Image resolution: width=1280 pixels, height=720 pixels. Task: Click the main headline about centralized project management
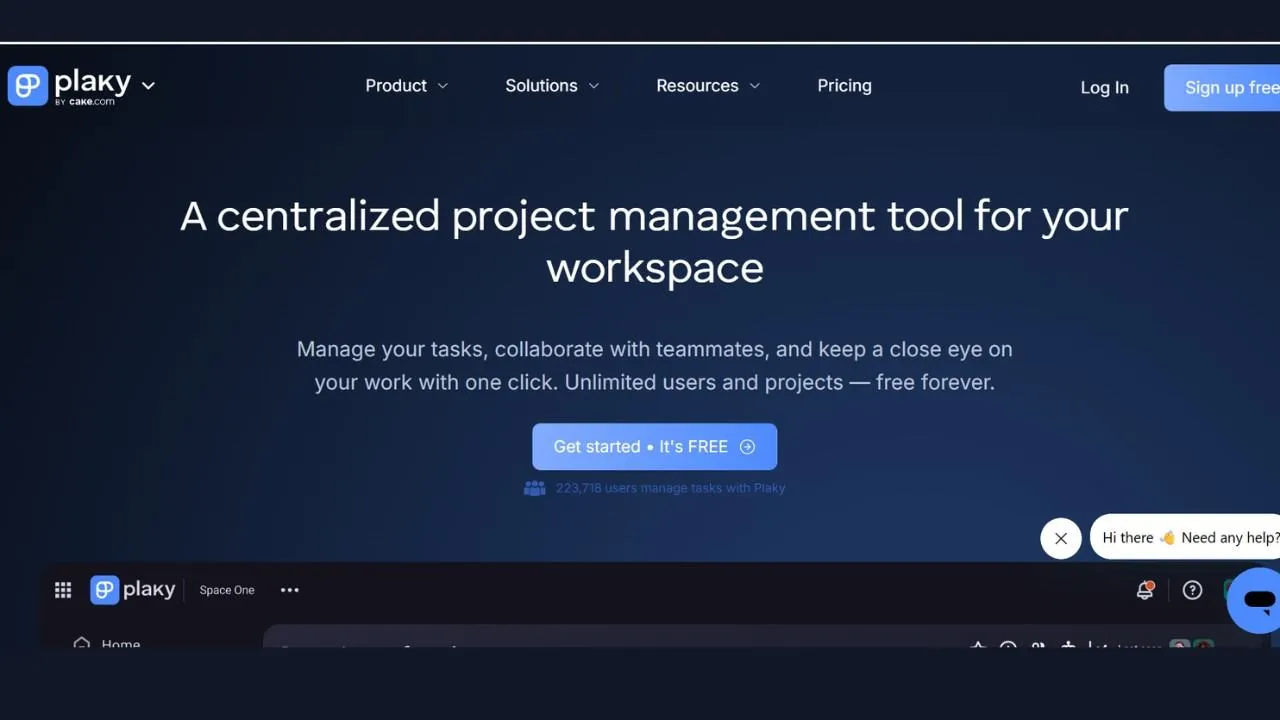pyautogui.click(x=655, y=241)
